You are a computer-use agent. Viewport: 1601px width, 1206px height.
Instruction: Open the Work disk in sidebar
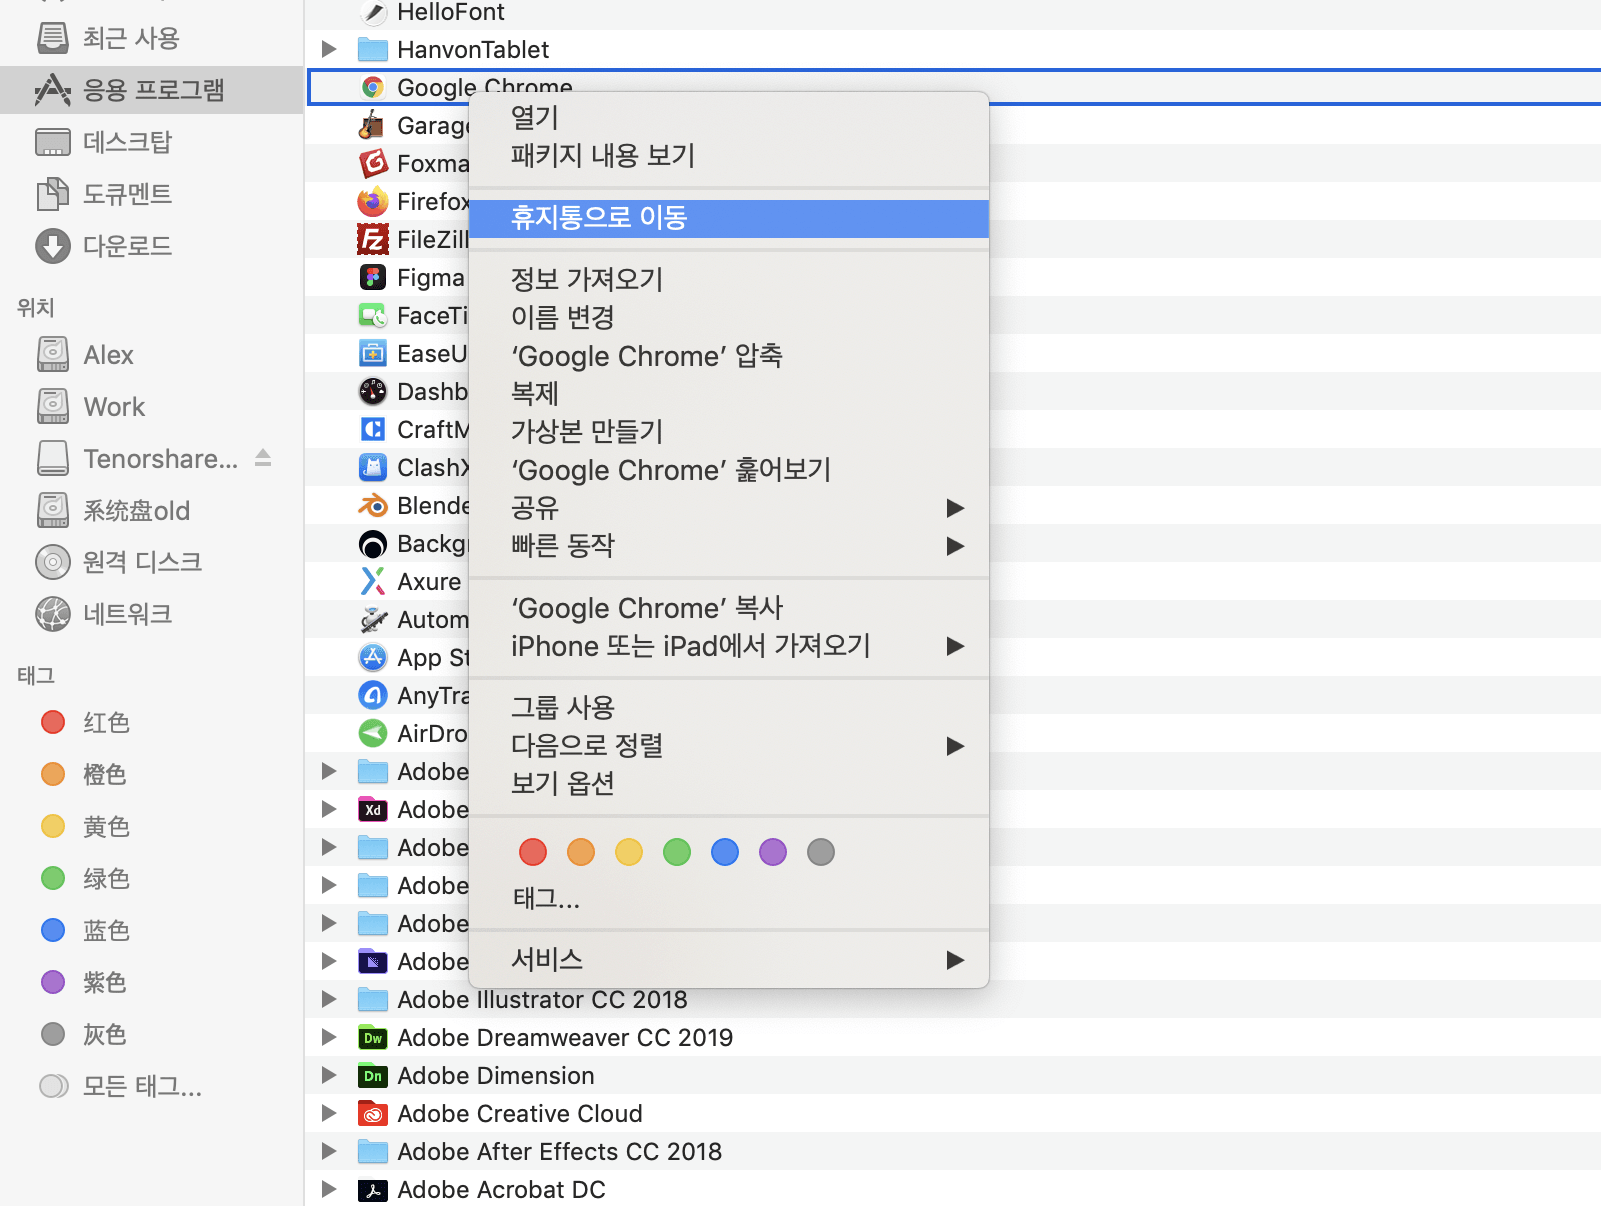point(152,407)
